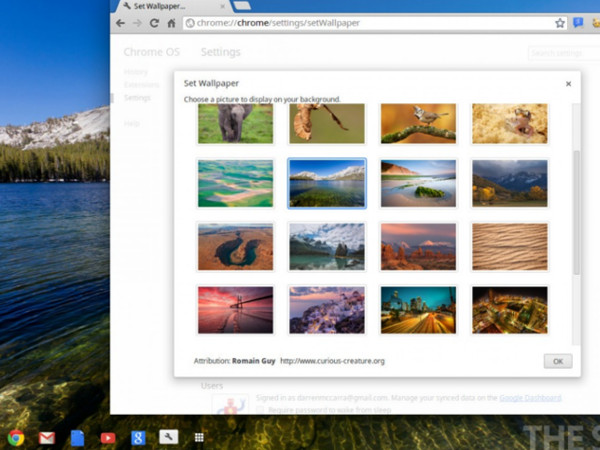Screen dimensions: 600x450
Task: Open Chrome from the shelf
Action: tap(16, 438)
